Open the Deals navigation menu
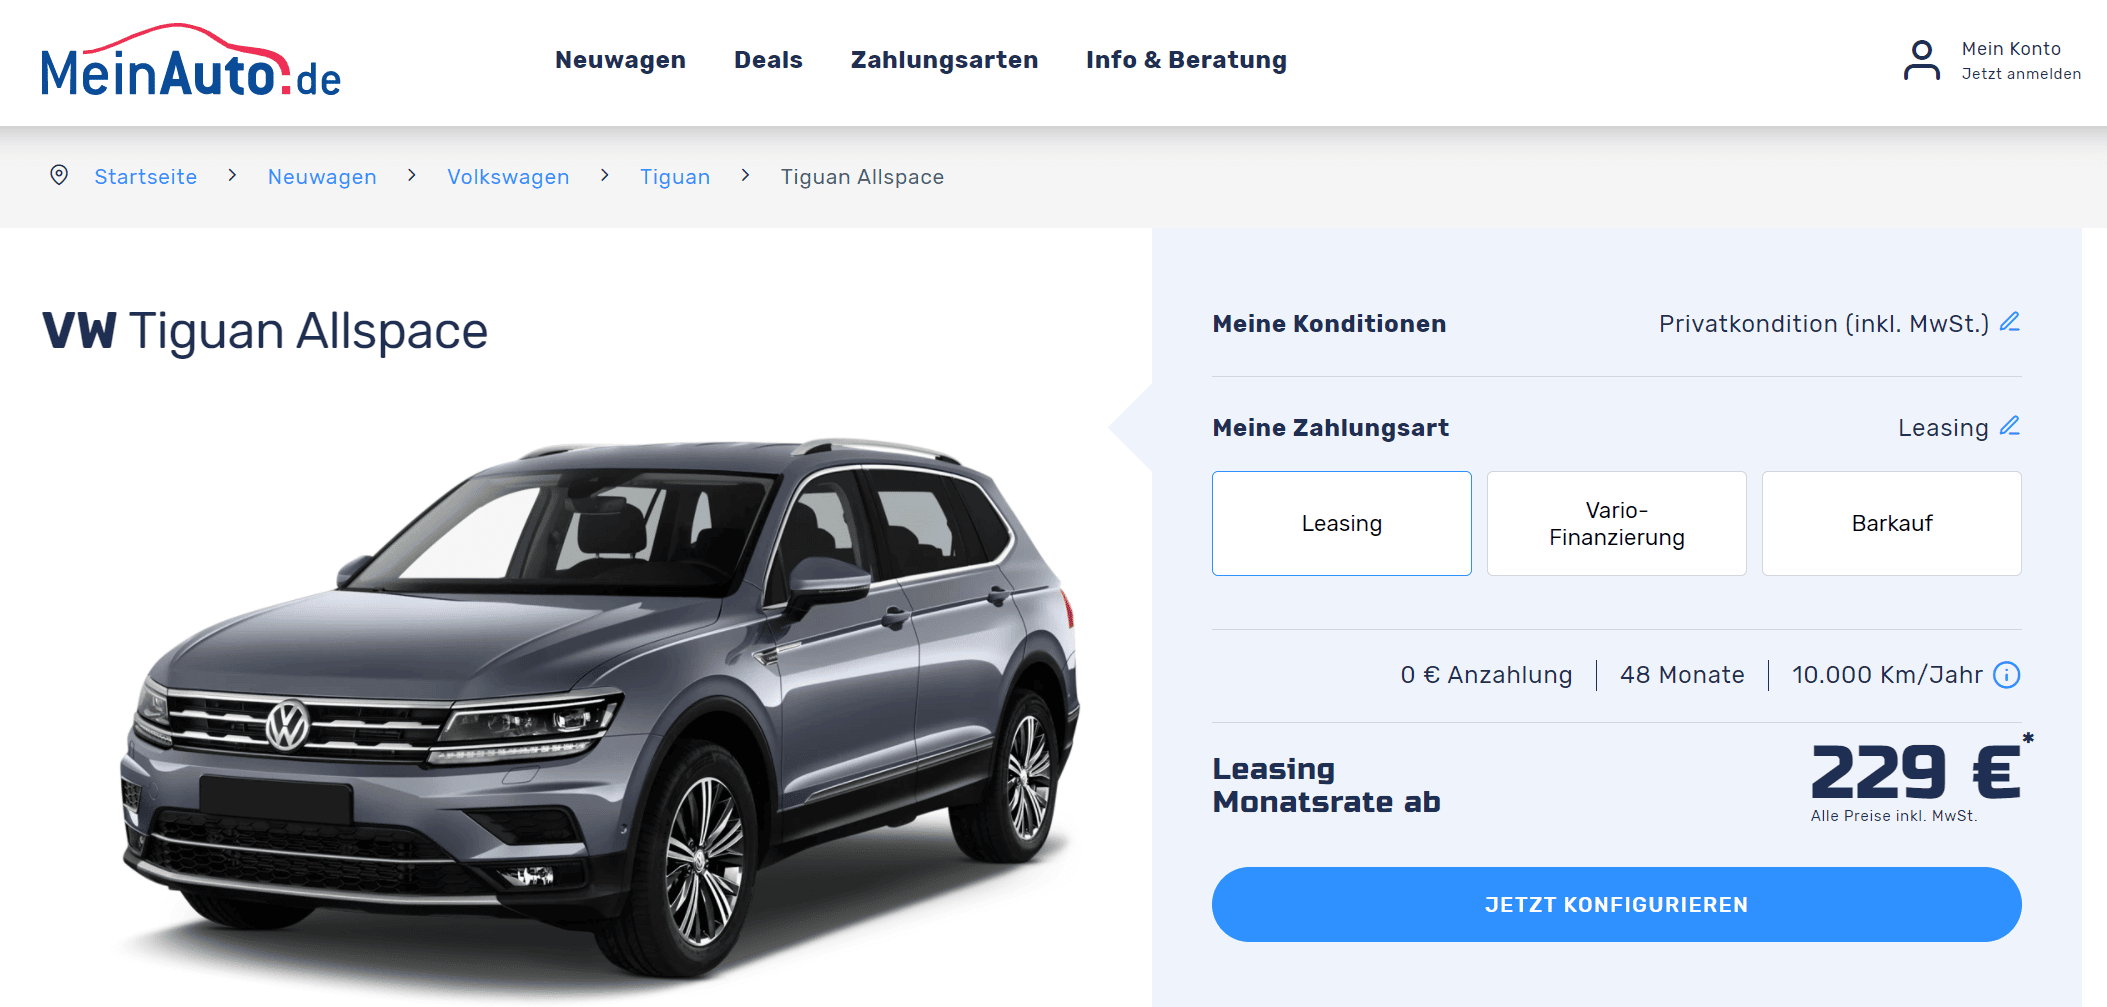 (768, 60)
